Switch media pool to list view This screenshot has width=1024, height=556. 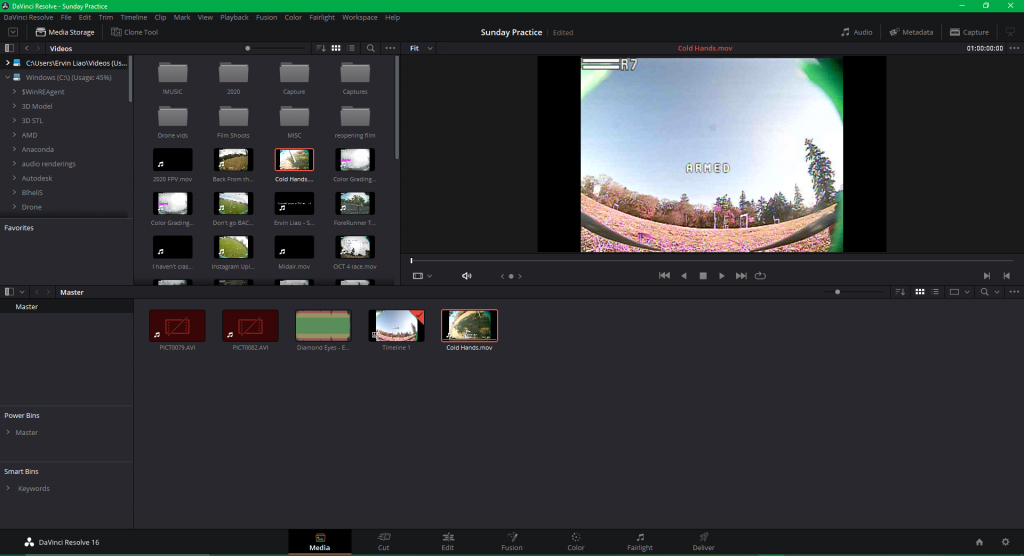935,292
